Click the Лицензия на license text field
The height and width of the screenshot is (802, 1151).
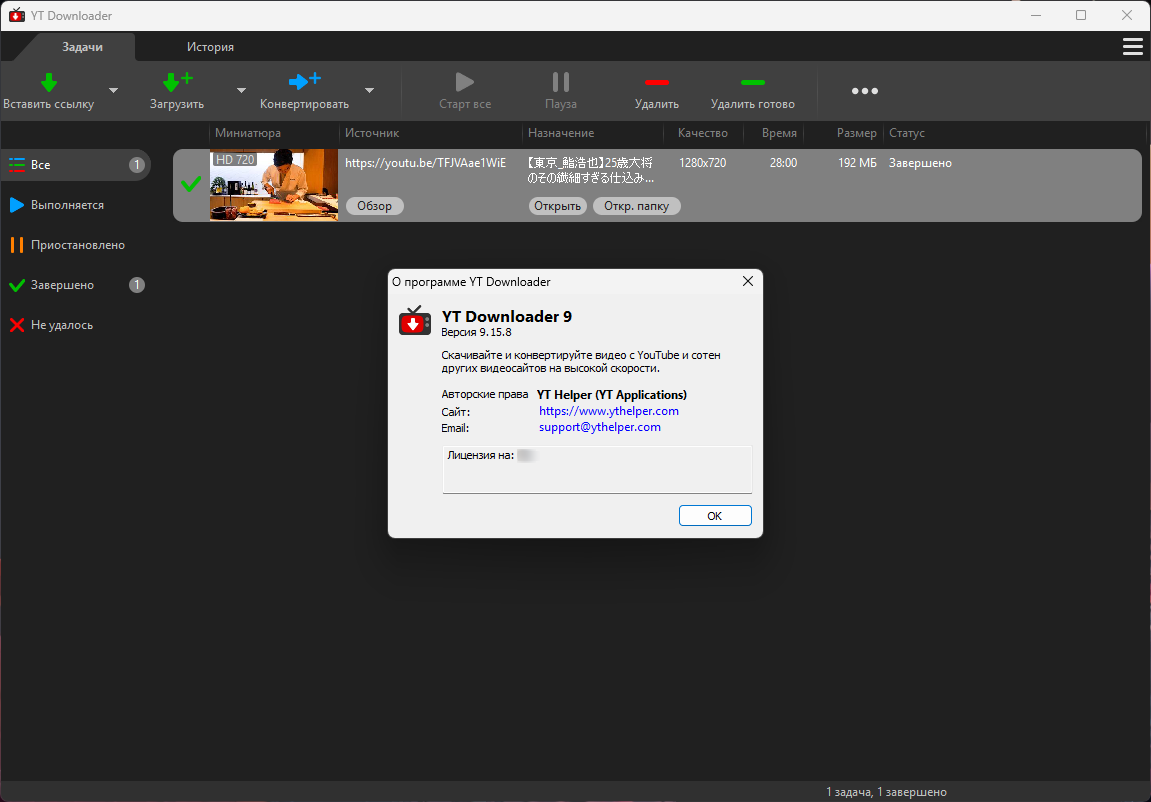(x=598, y=470)
